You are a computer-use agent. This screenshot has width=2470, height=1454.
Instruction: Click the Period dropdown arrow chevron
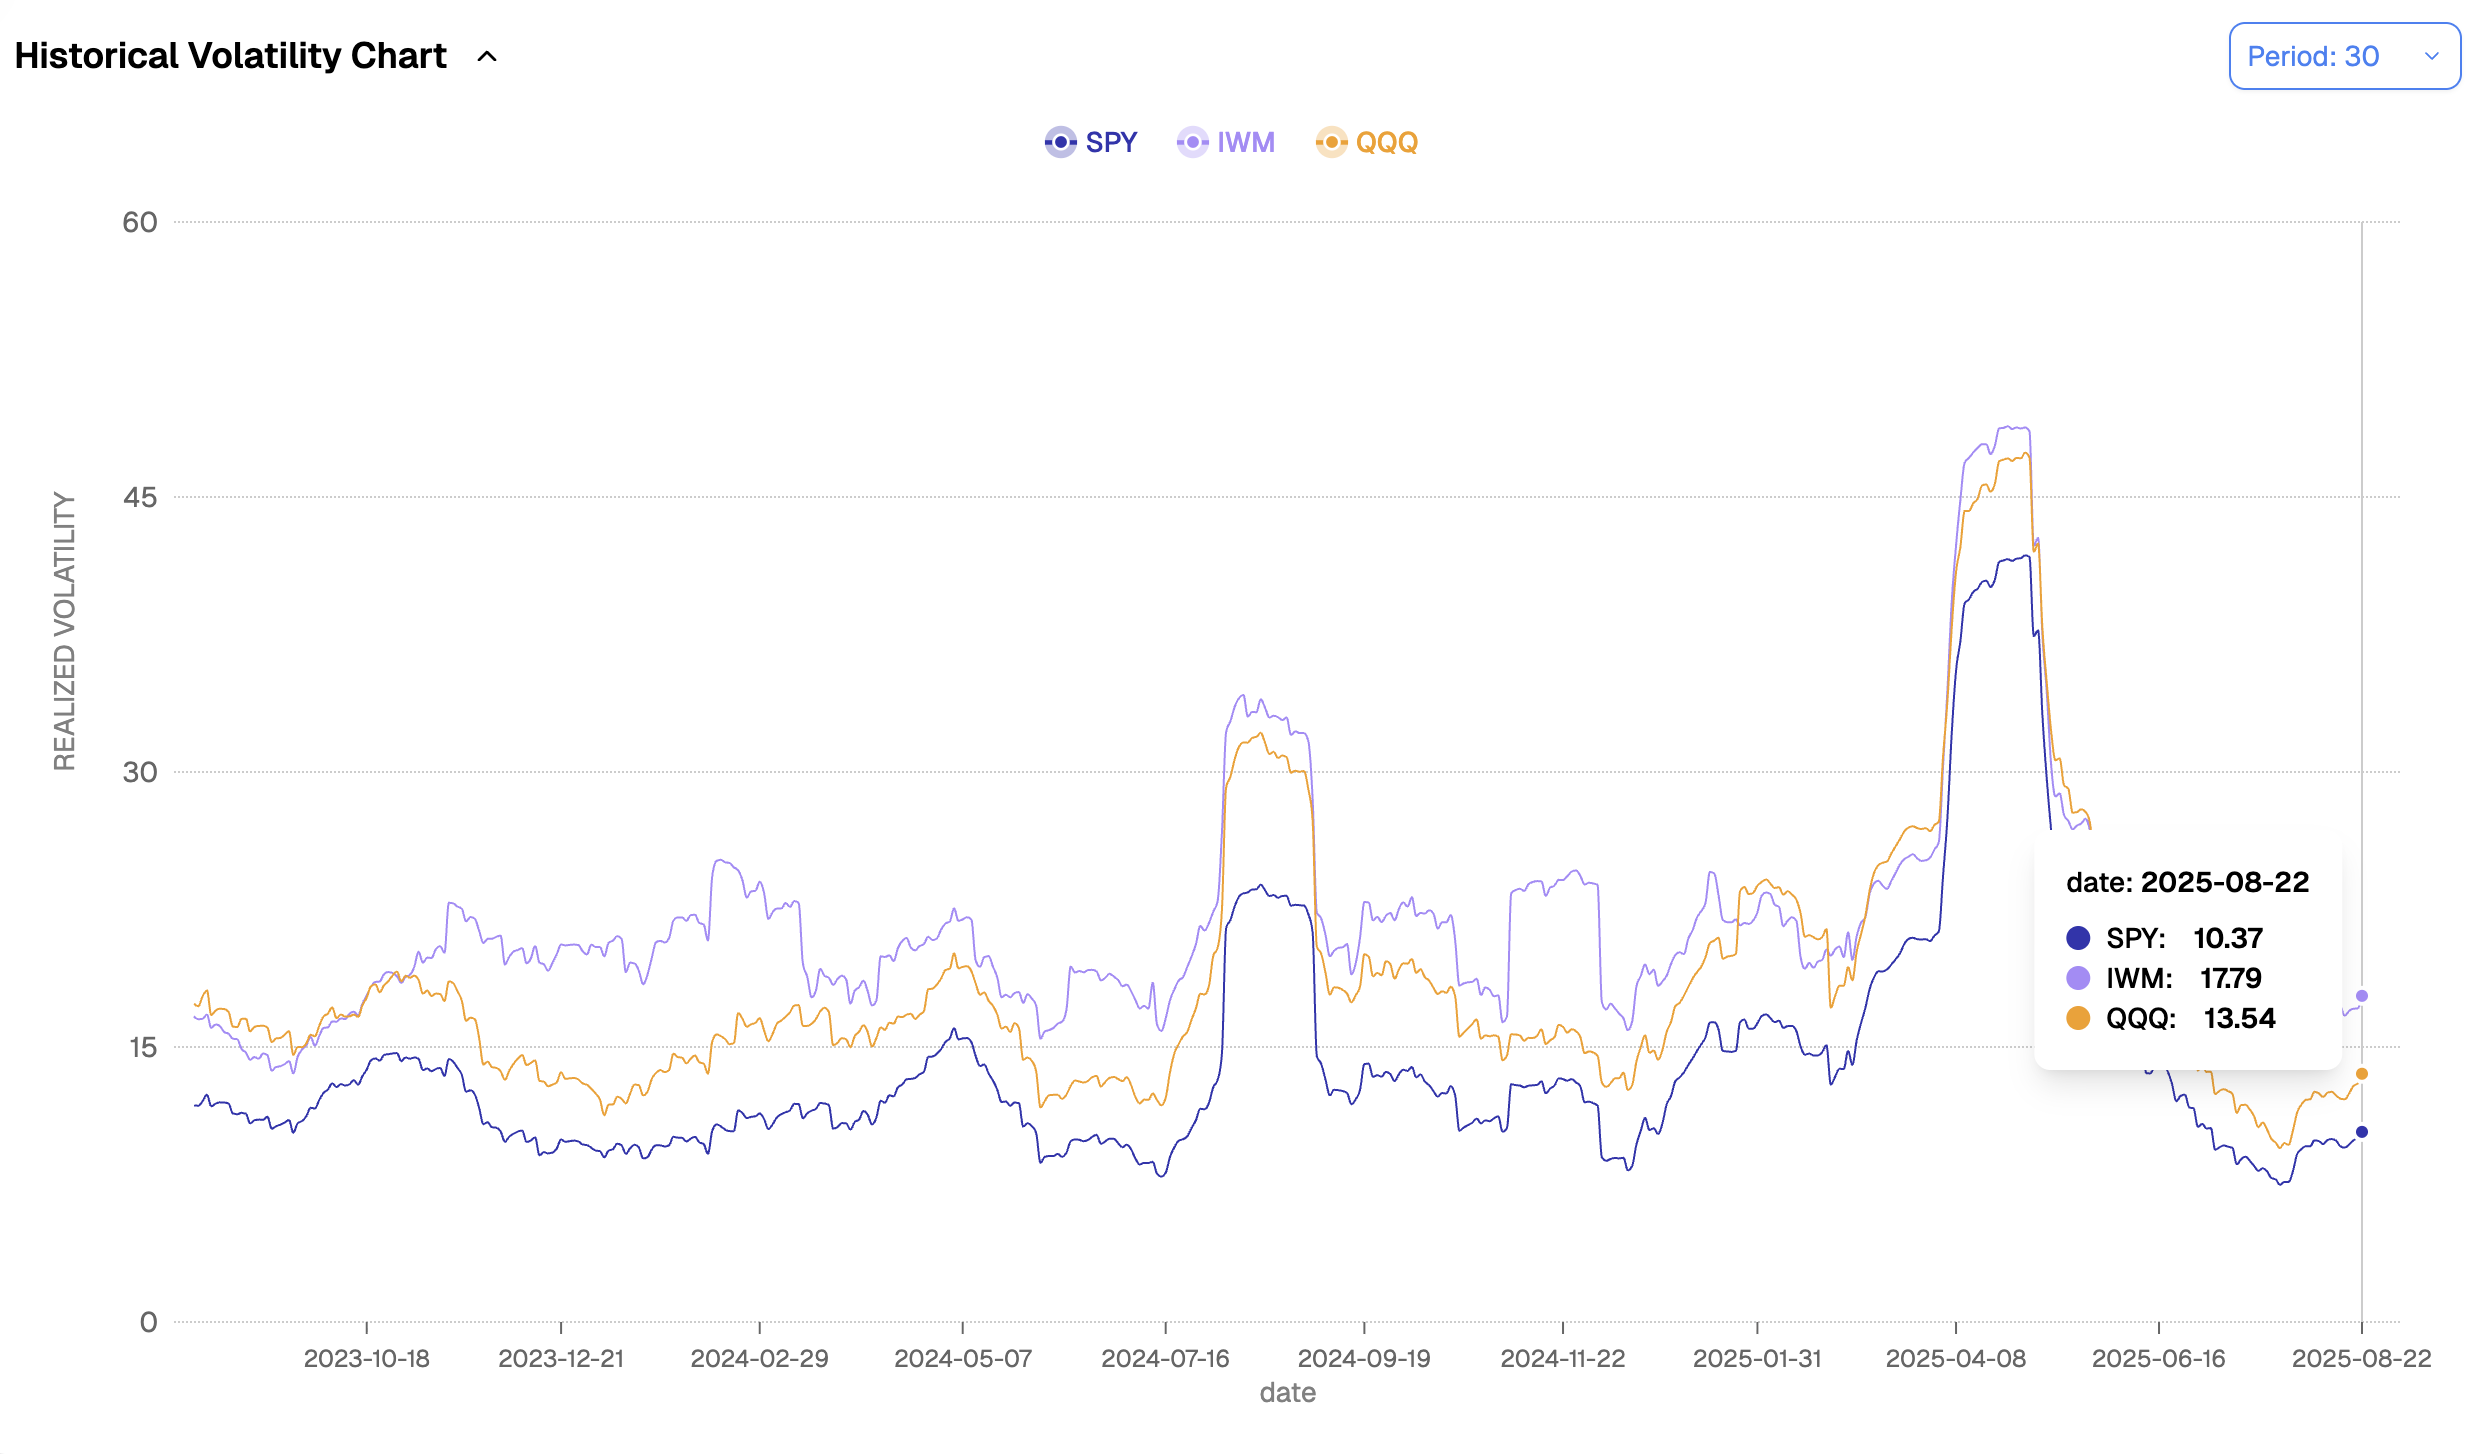click(x=2432, y=56)
